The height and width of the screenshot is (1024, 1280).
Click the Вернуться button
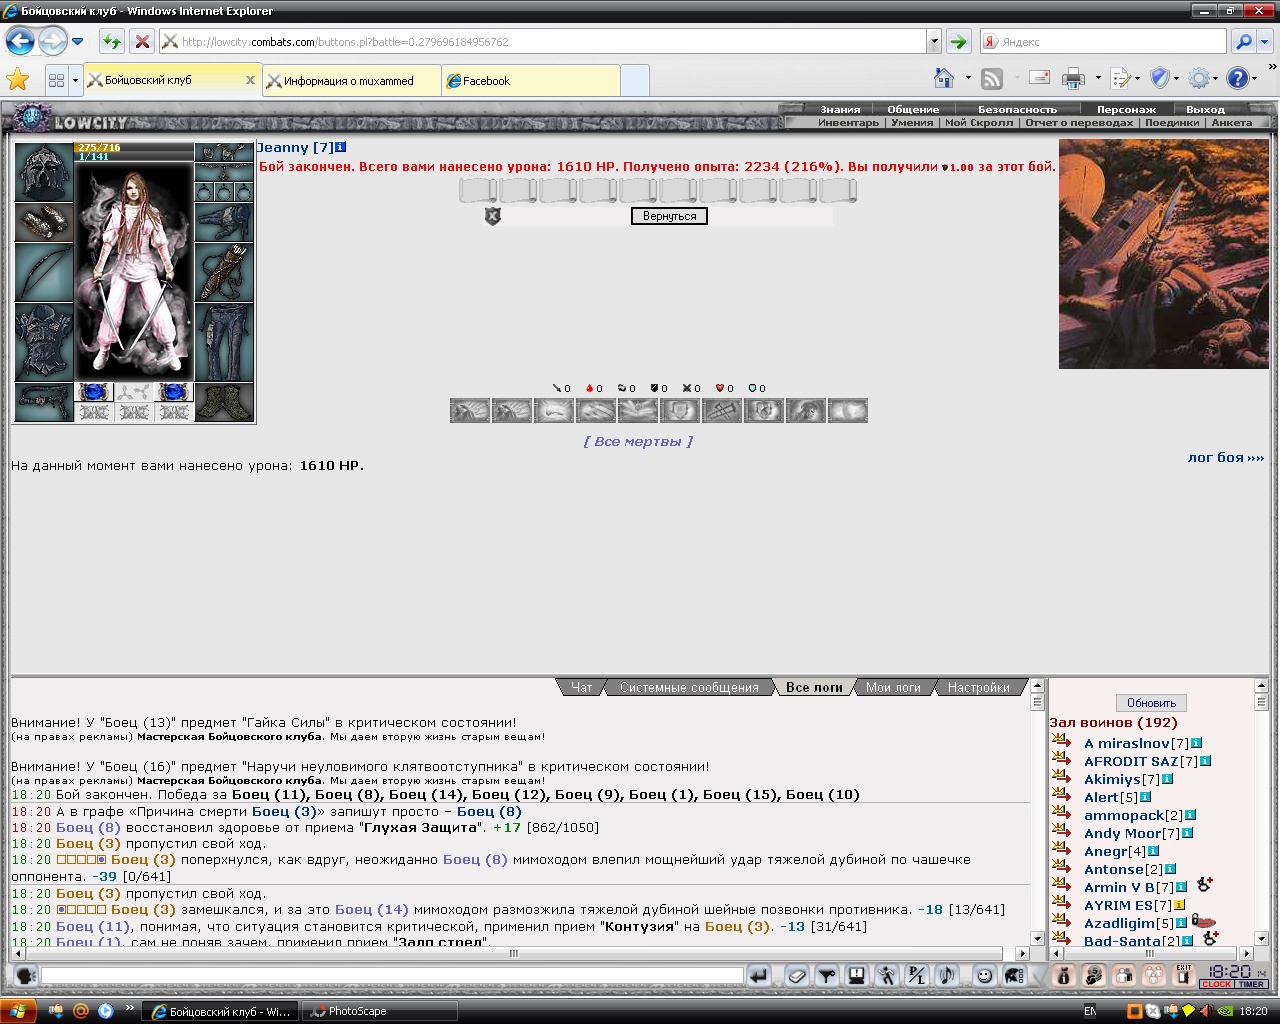click(x=669, y=216)
